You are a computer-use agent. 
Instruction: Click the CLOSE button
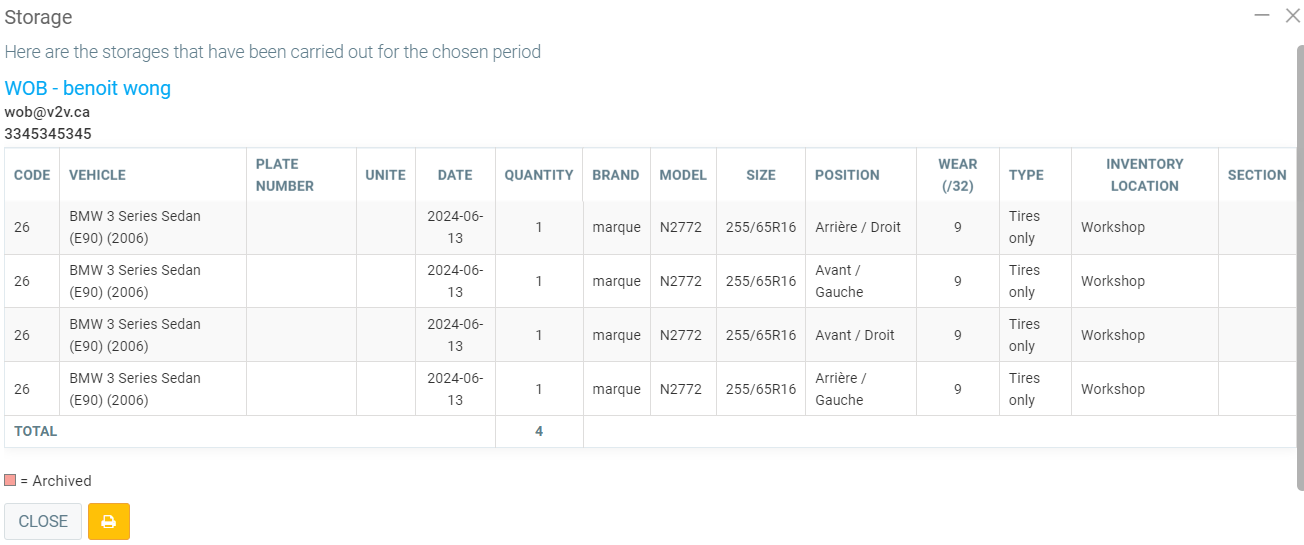[43, 522]
